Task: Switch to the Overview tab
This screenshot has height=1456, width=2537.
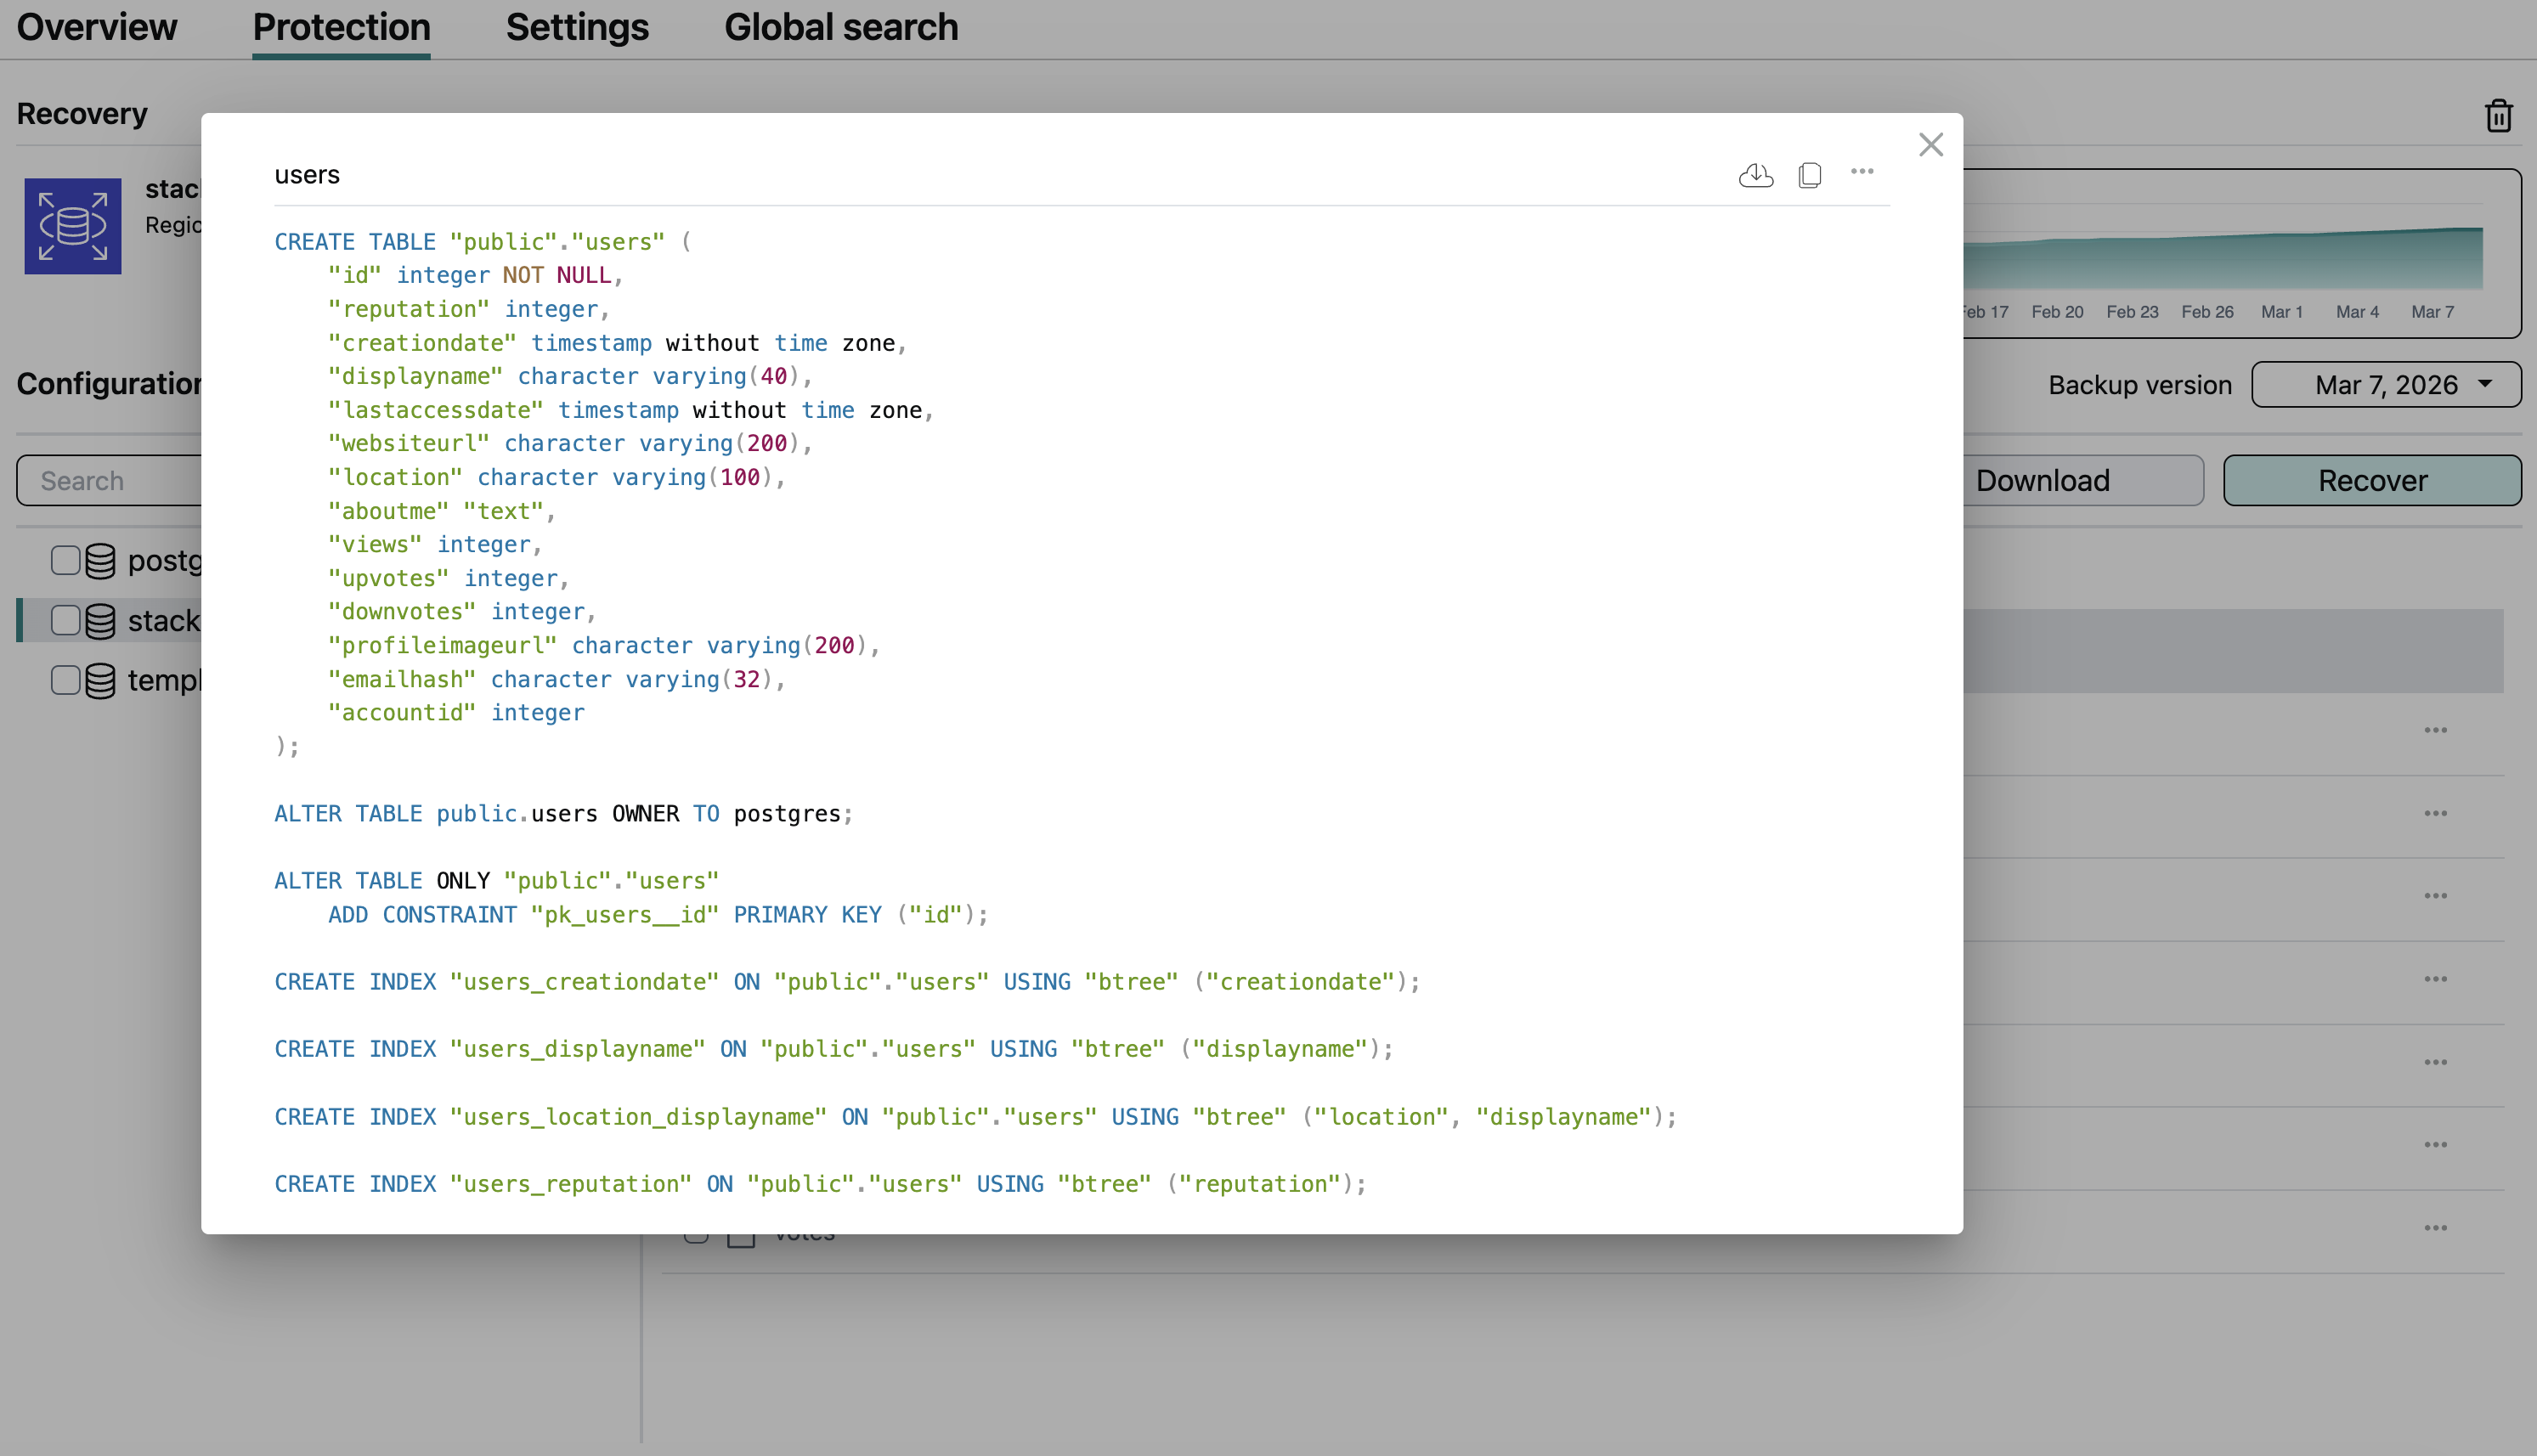Action: [x=97, y=27]
